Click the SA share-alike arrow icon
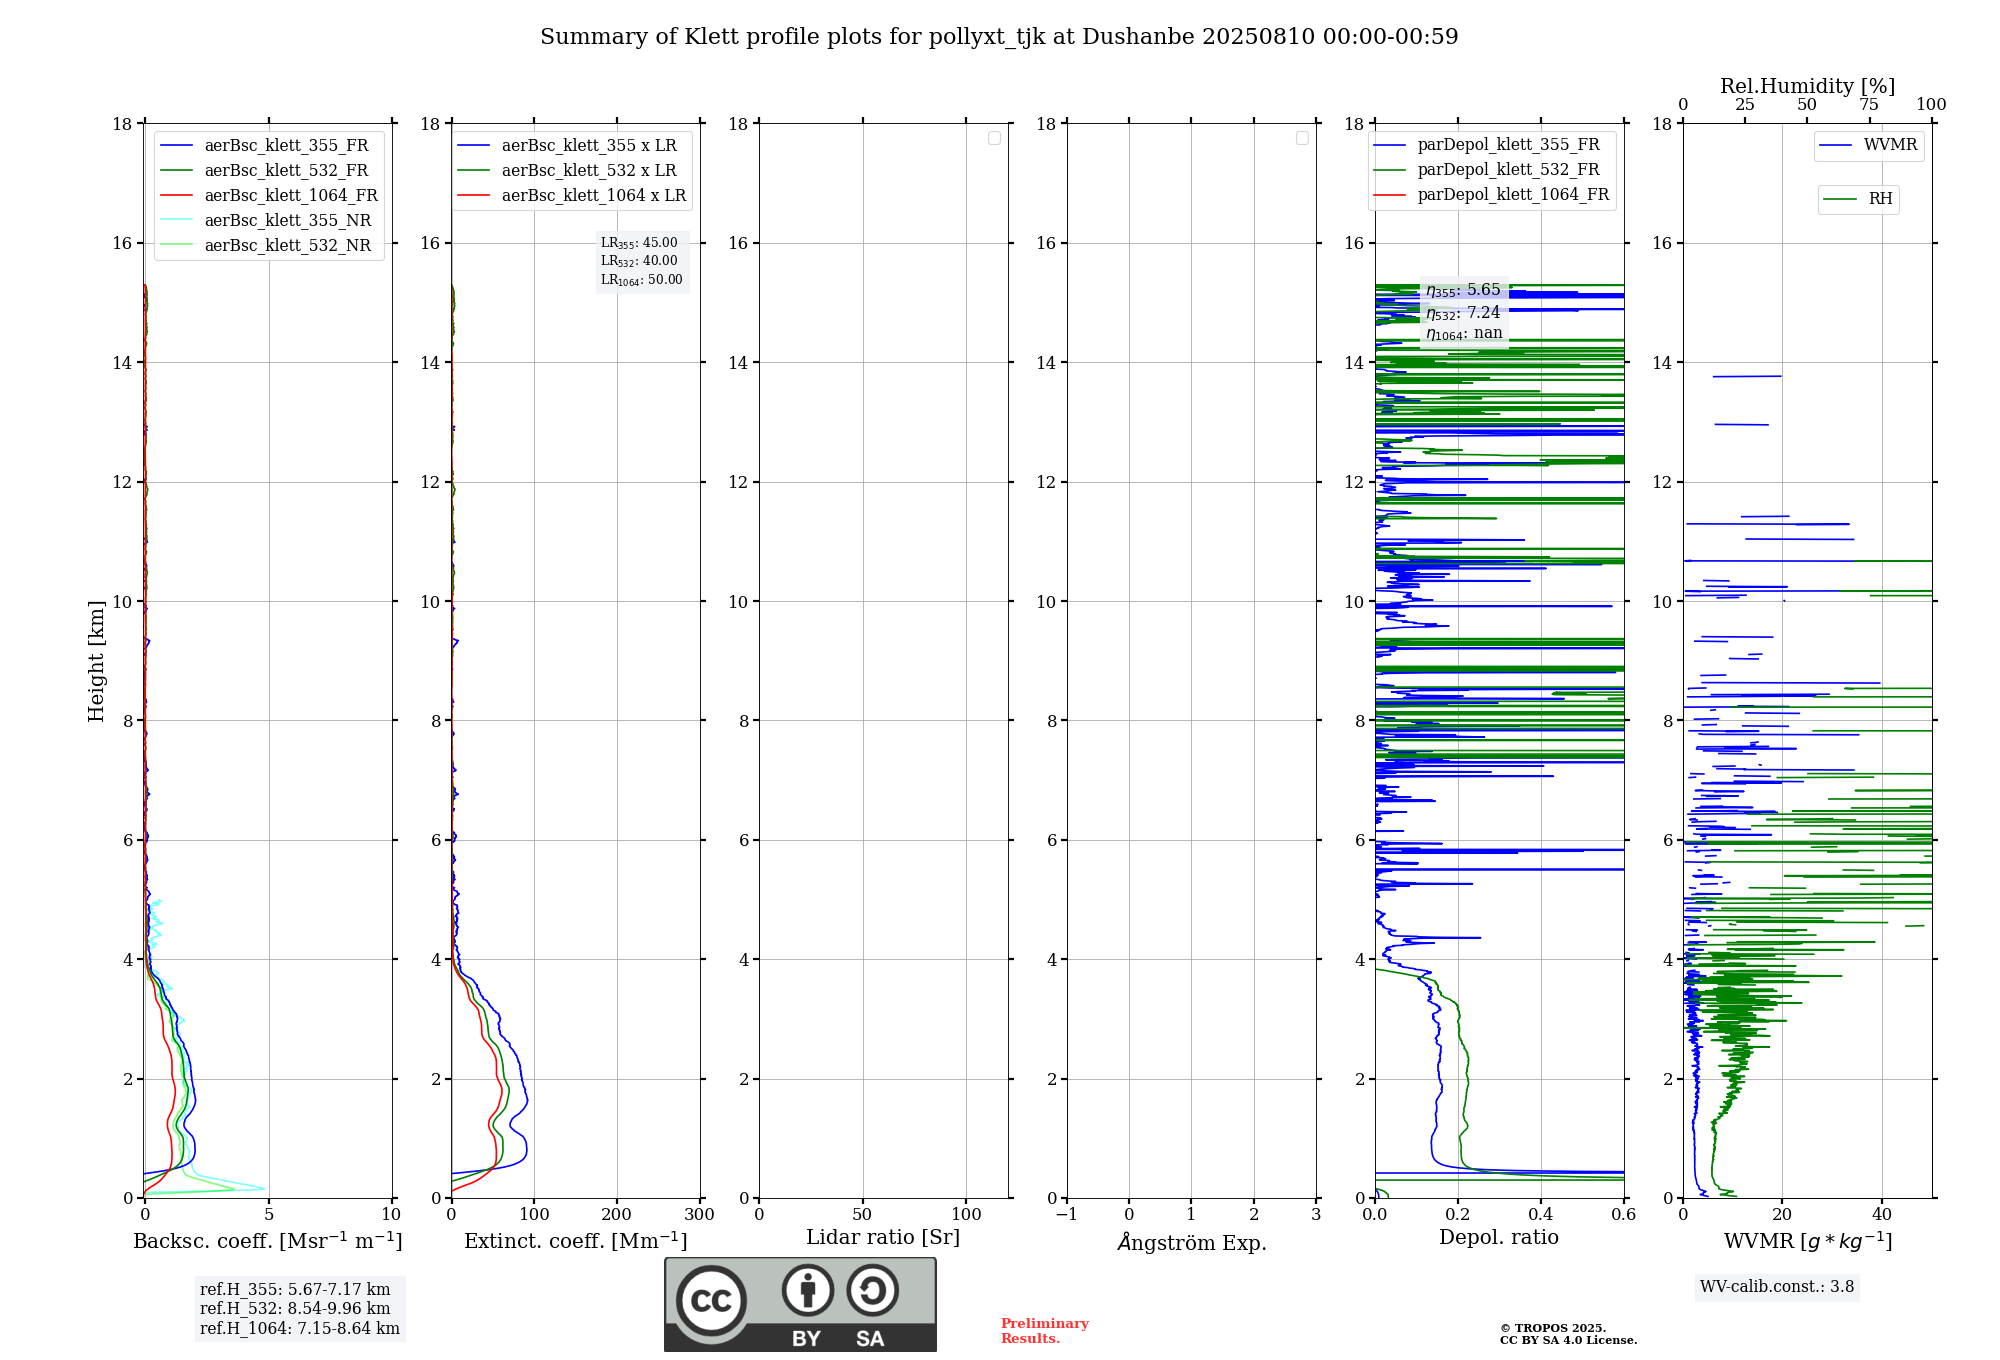2000x1360 pixels. 873,1290
